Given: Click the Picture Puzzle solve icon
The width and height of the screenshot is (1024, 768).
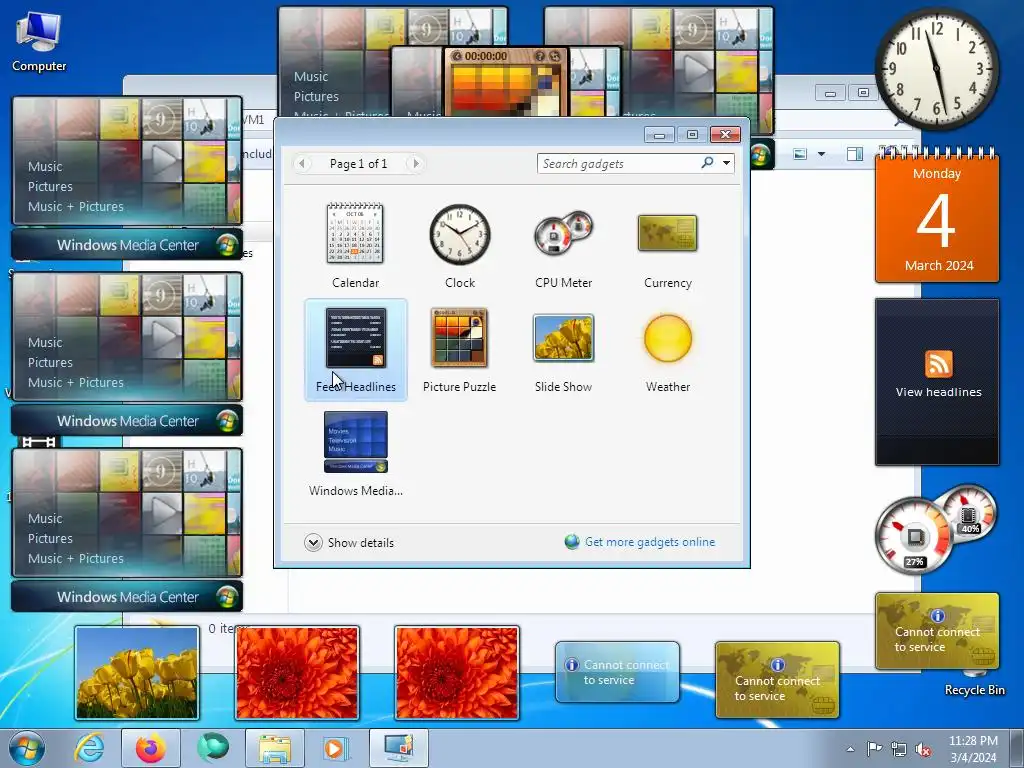Looking at the screenshot, I should (x=554, y=56).
